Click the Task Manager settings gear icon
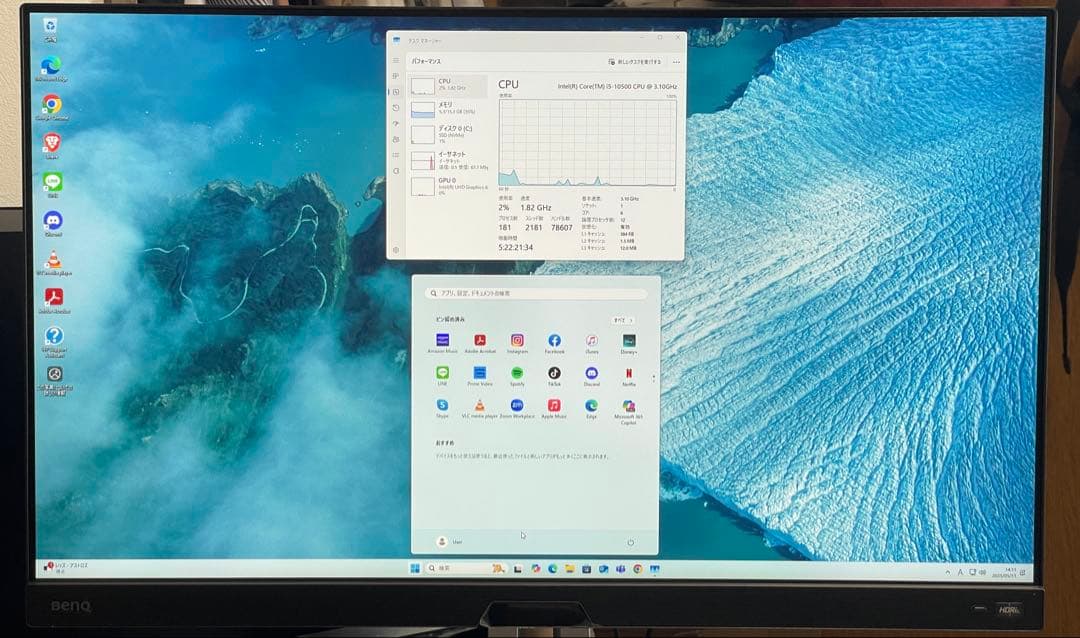 pos(396,250)
